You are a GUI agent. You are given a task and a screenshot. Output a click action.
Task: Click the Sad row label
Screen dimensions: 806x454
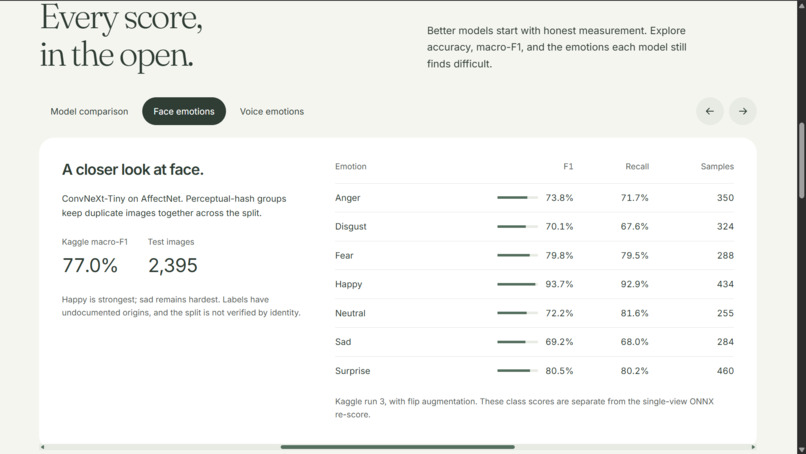[x=343, y=342]
